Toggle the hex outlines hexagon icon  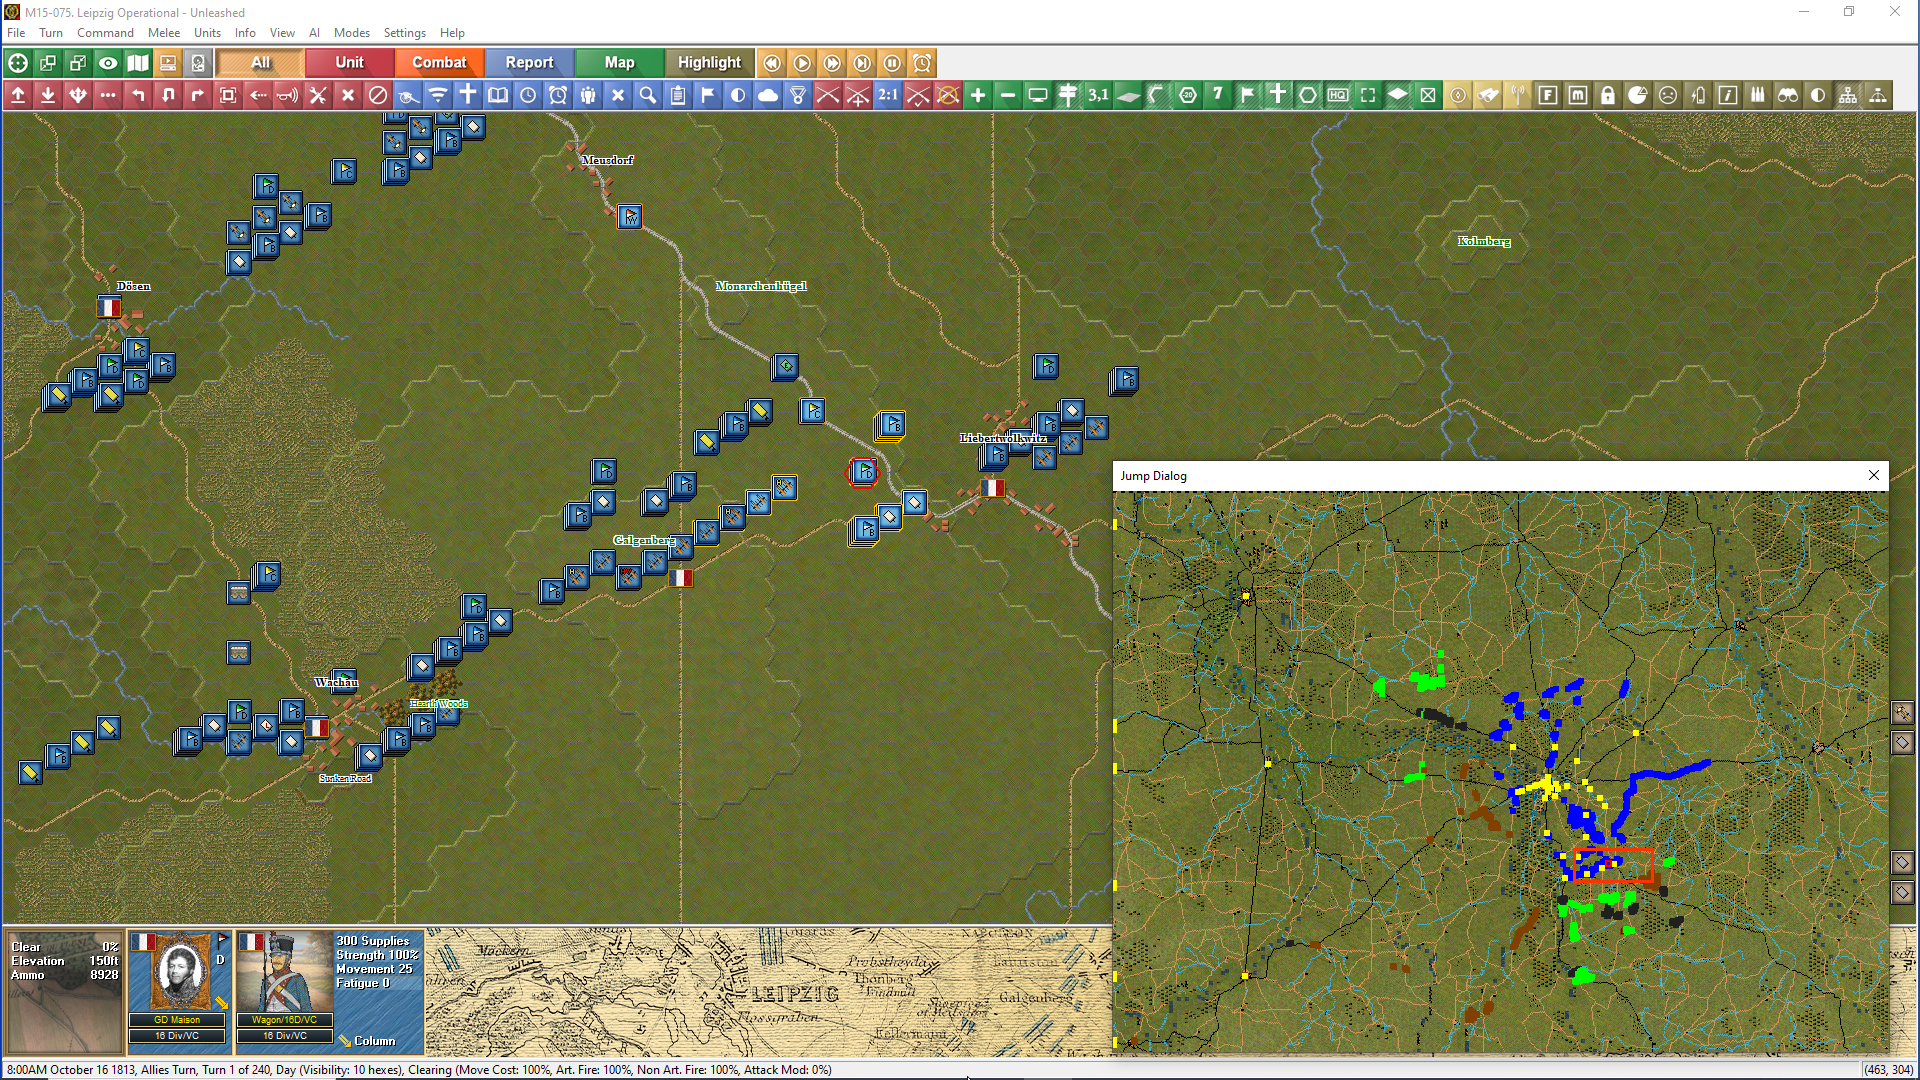click(1308, 95)
